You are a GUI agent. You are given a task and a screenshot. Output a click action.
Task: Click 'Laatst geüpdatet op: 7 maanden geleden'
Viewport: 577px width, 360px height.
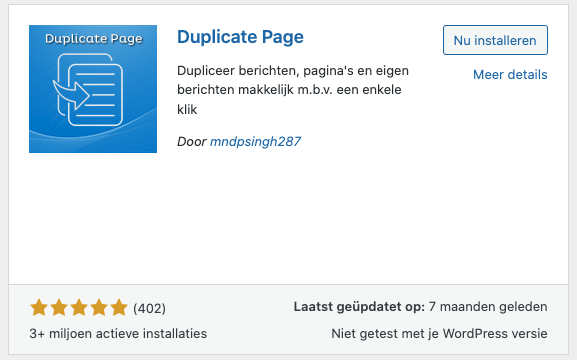(x=420, y=307)
